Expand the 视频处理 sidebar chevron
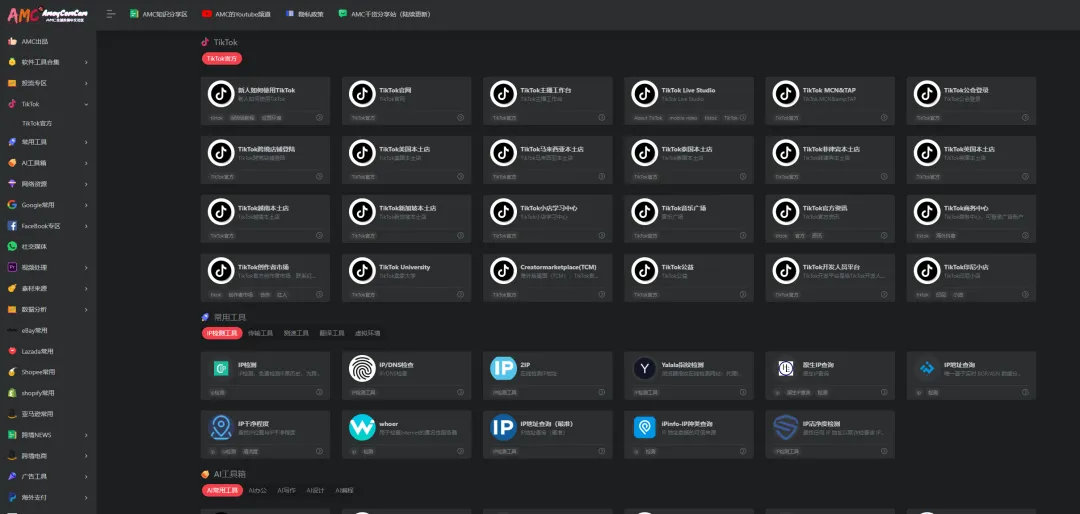 (x=86, y=267)
